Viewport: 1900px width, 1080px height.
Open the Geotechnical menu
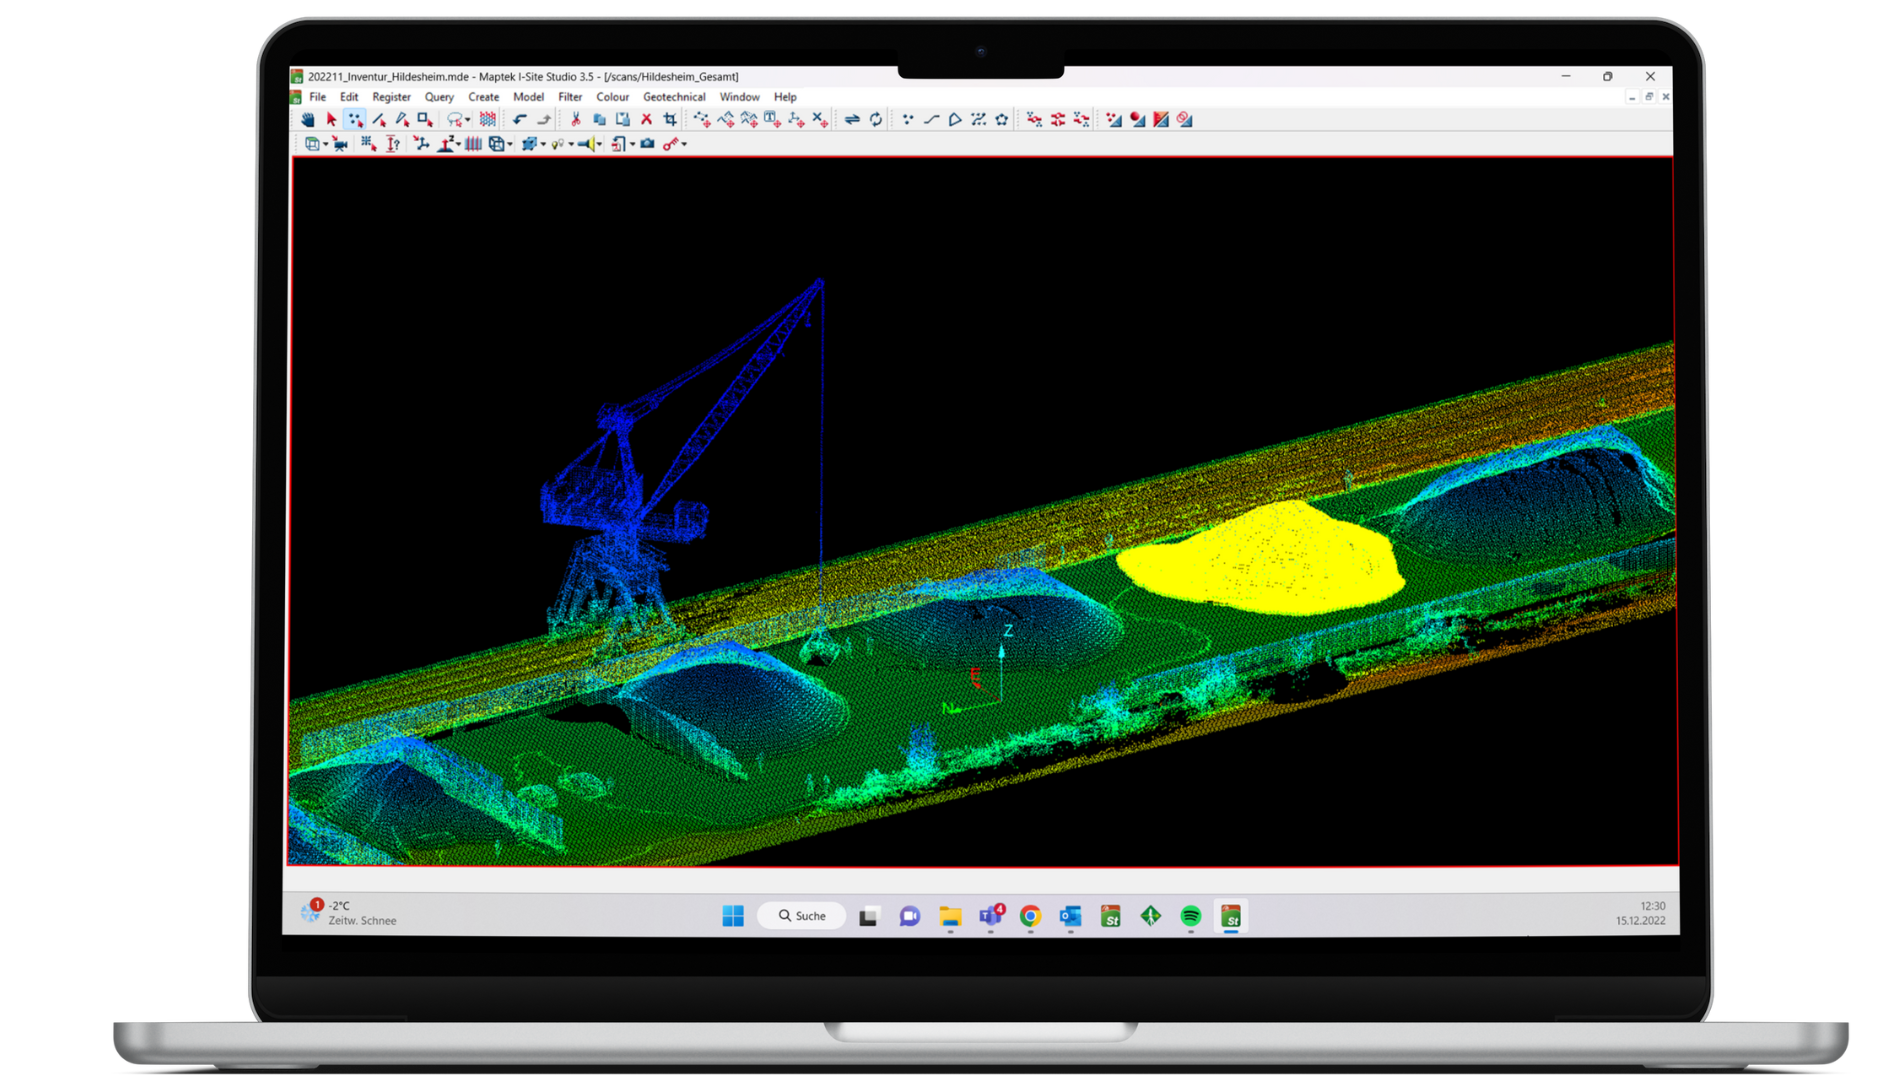(x=674, y=97)
